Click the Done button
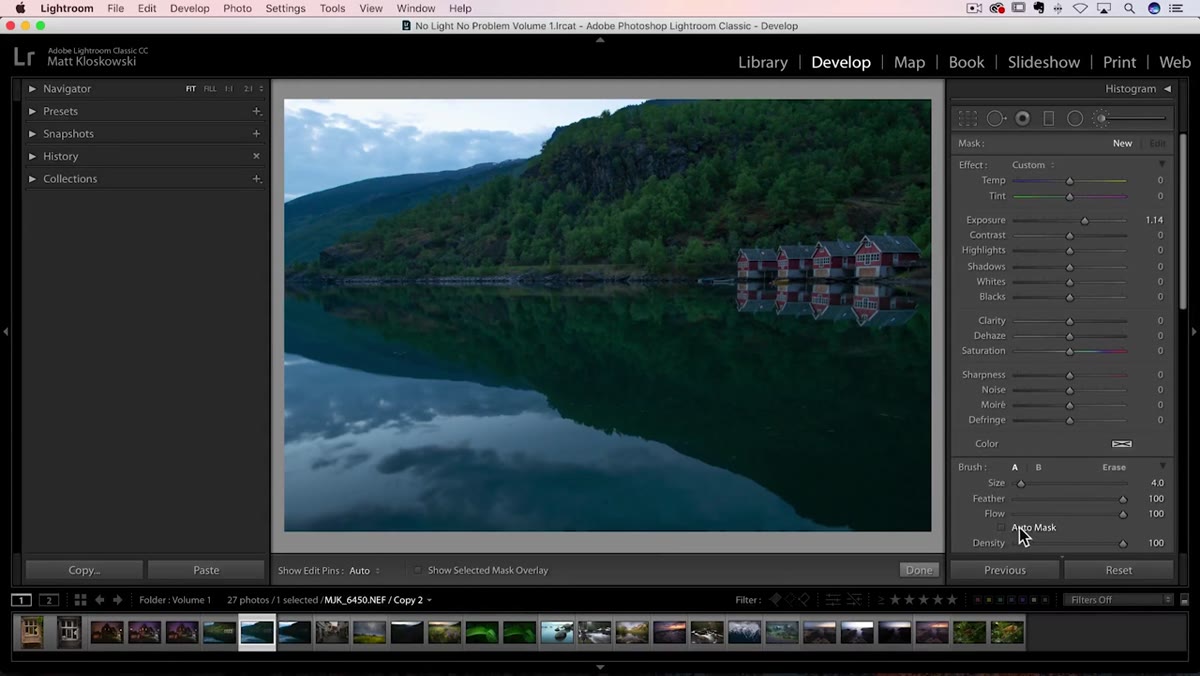The image size is (1200, 676). pyautogui.click(x=919, y=570)
